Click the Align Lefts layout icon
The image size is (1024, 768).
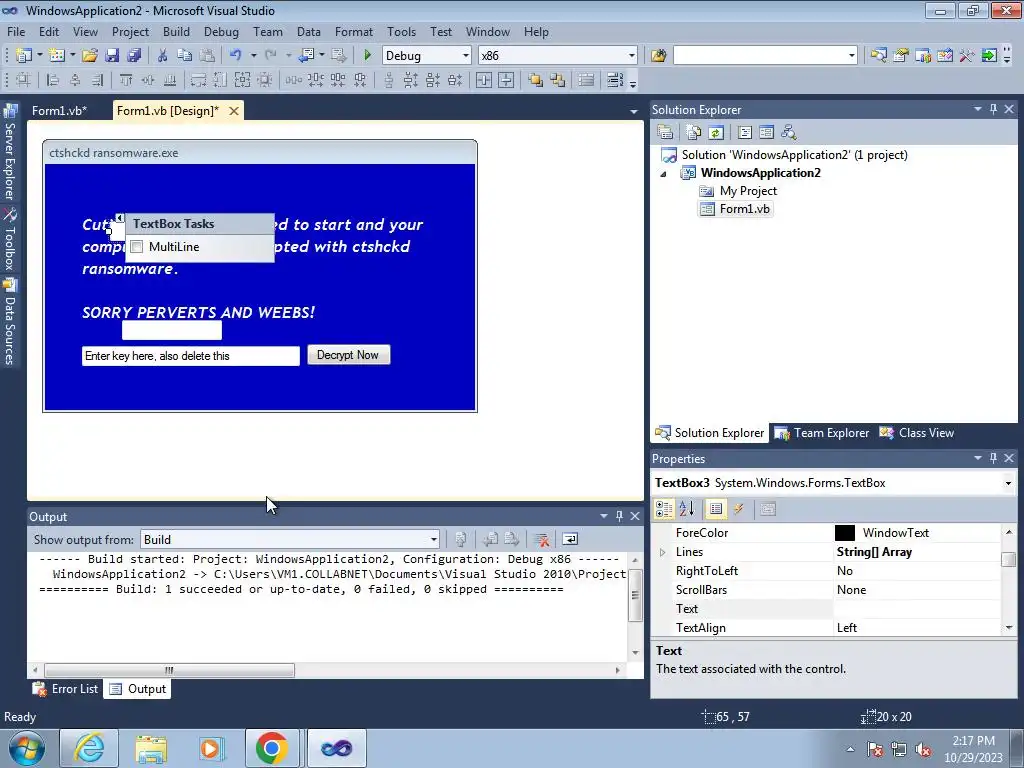(53, 80)
